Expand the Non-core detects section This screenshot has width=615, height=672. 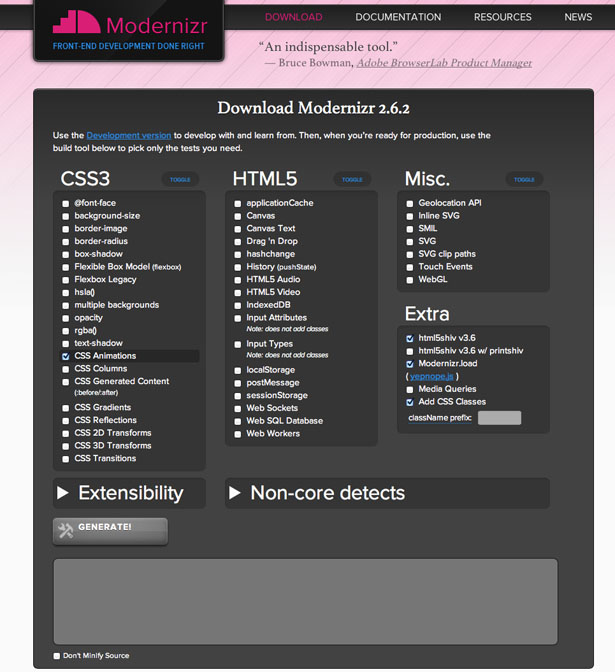387,493
